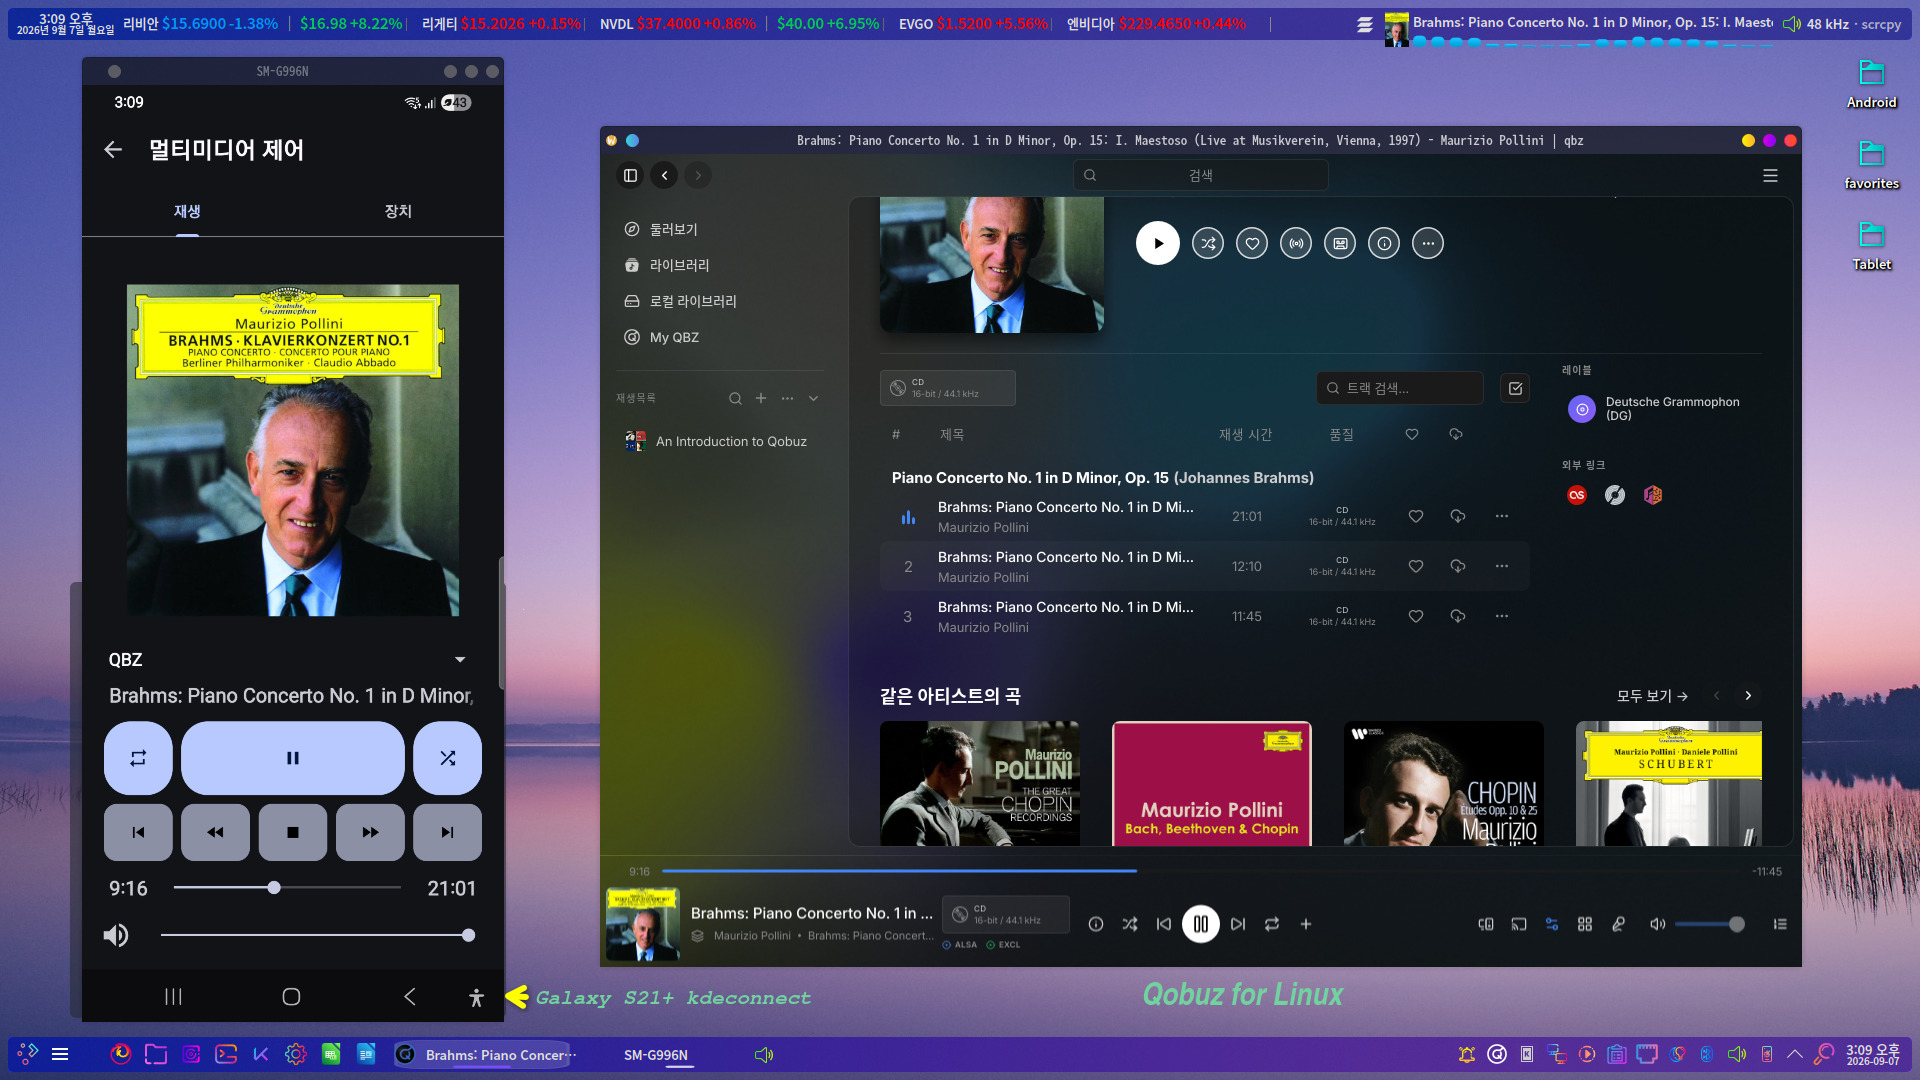Image resolution: width=1920 pixels, height=1080 pixels.
Task: Open Firefox from the taskbar
Action: tap(121, 1054)
